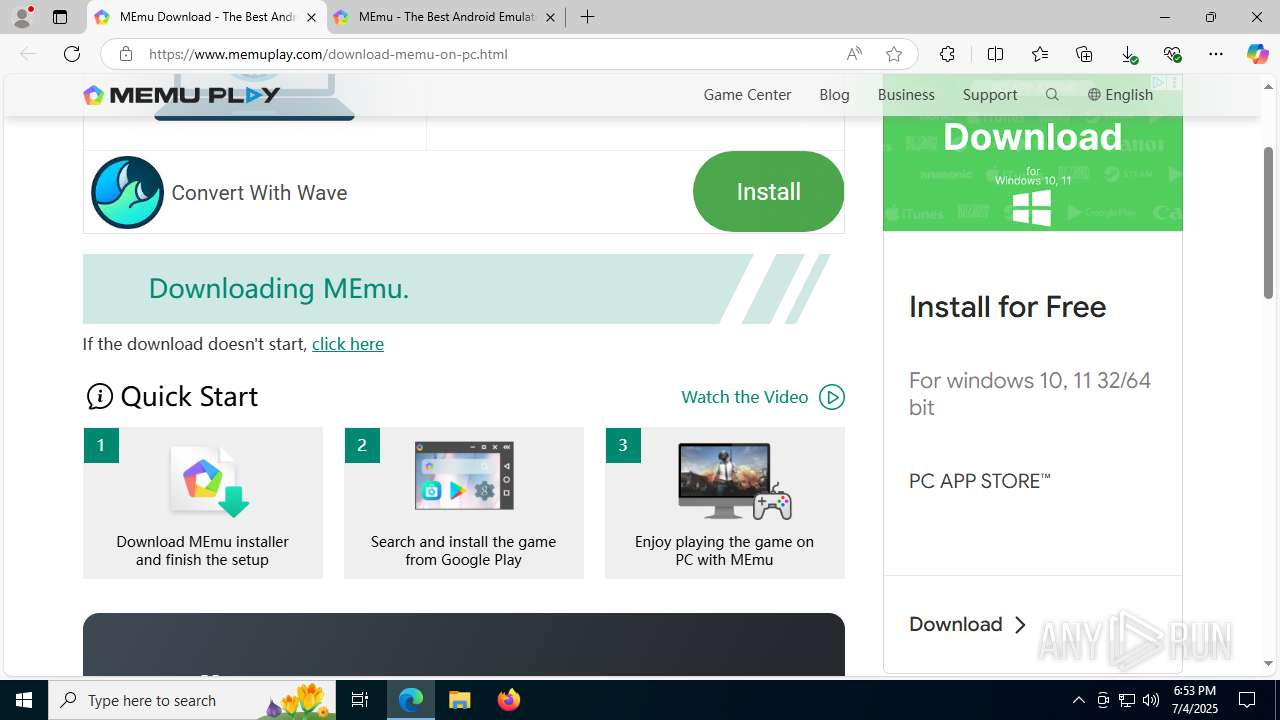Click the site search magnifier icon
This screenshot has width=1280, height=720.
(x=1052, y=94)
